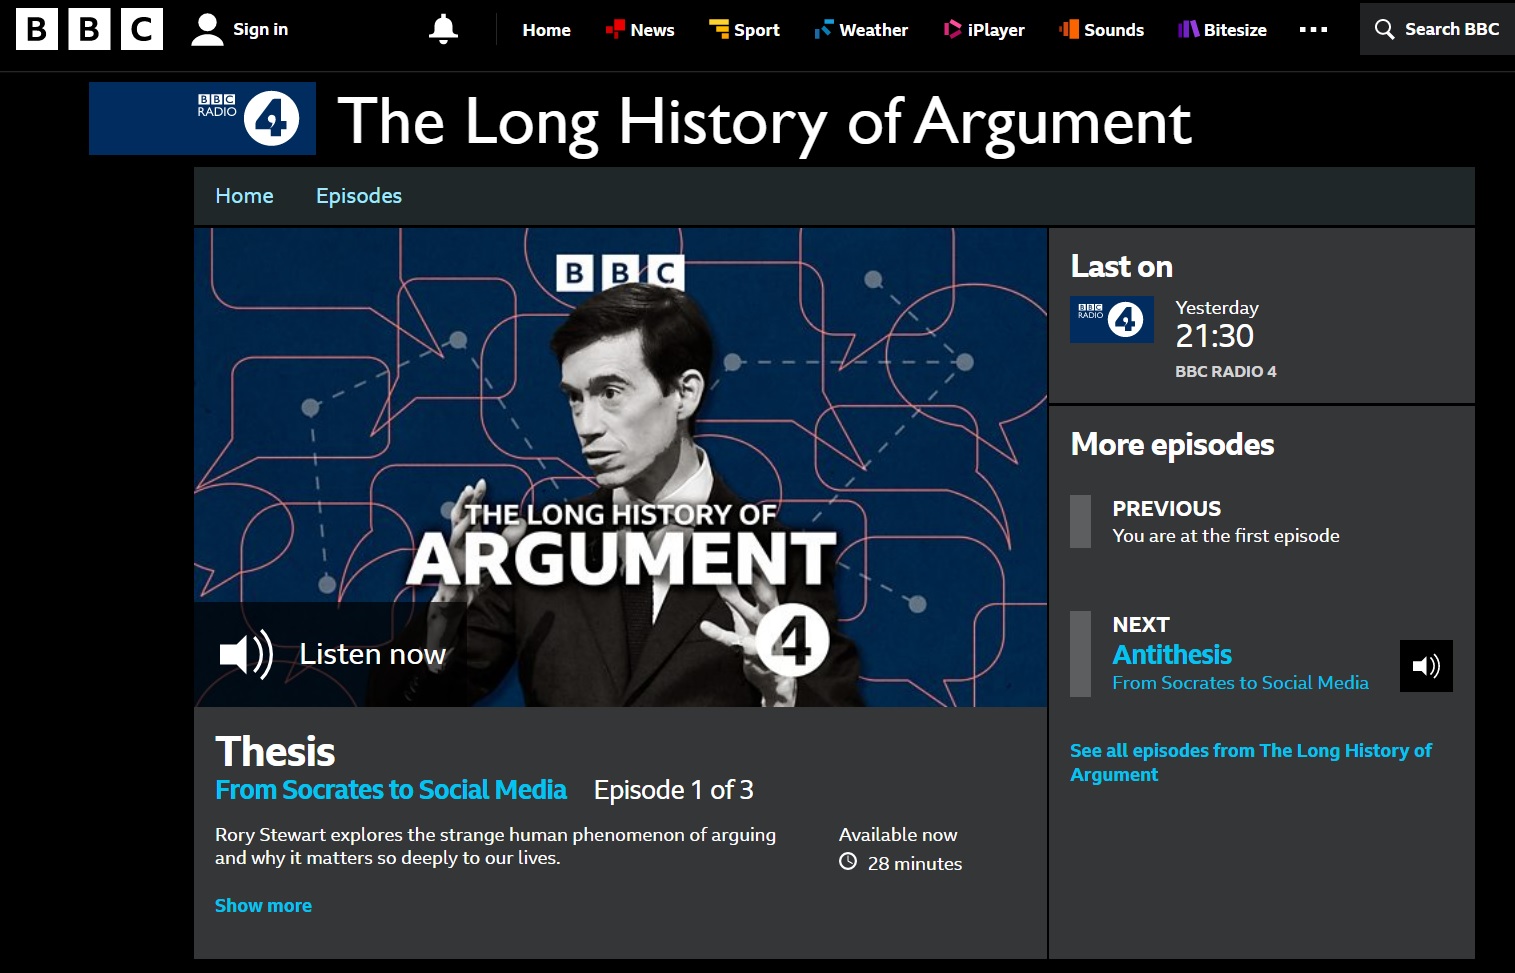Click the Radio 4 logo under Last on
This screenshot has width=1515, height=973.
(1112, 320)
